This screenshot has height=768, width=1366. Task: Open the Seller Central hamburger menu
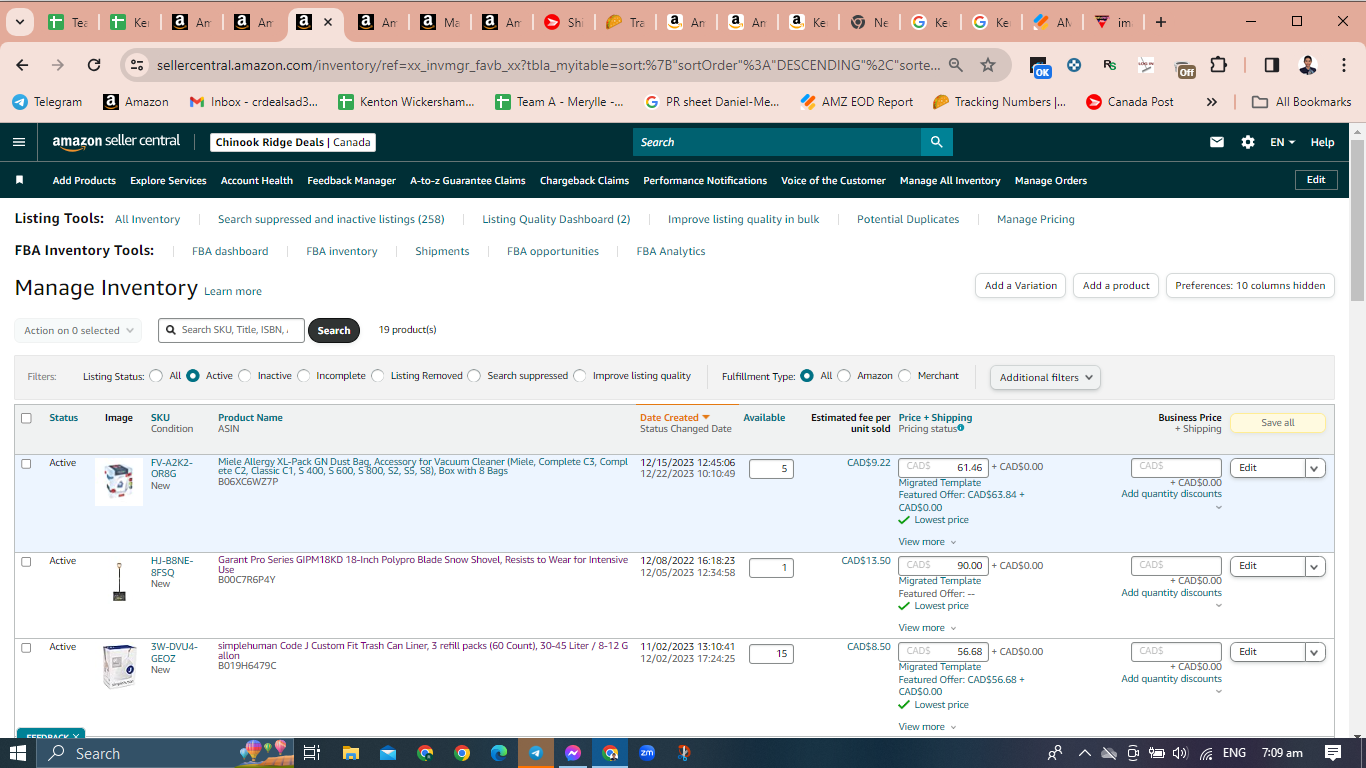[18, 142]
